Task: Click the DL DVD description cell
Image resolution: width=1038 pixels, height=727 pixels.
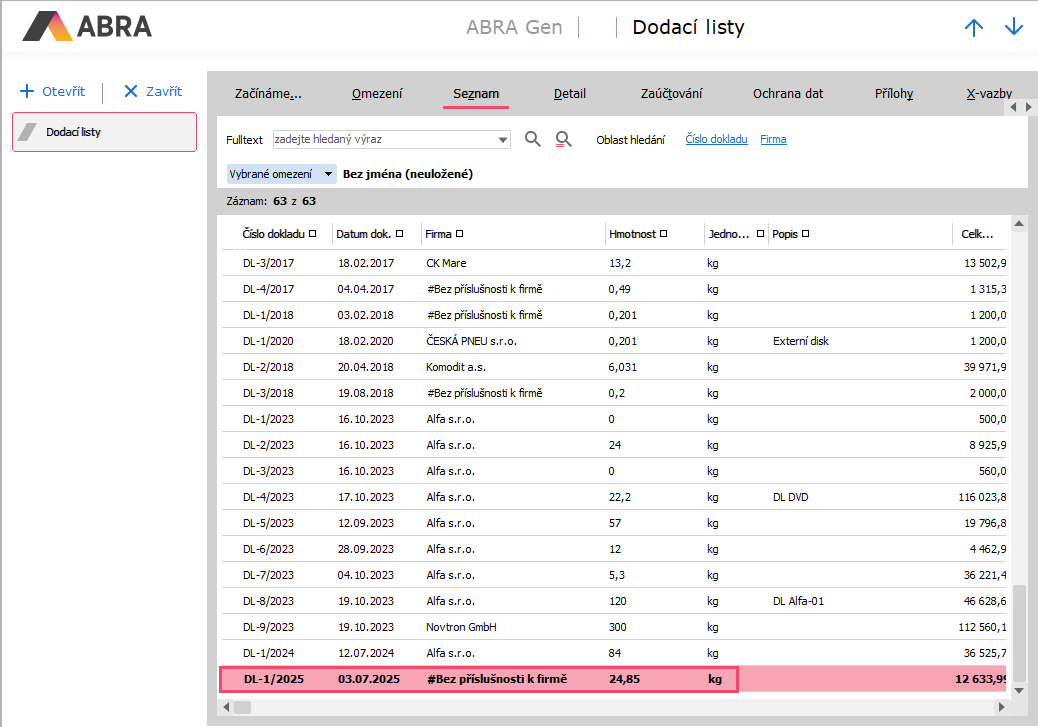Action: click(790, 497)
